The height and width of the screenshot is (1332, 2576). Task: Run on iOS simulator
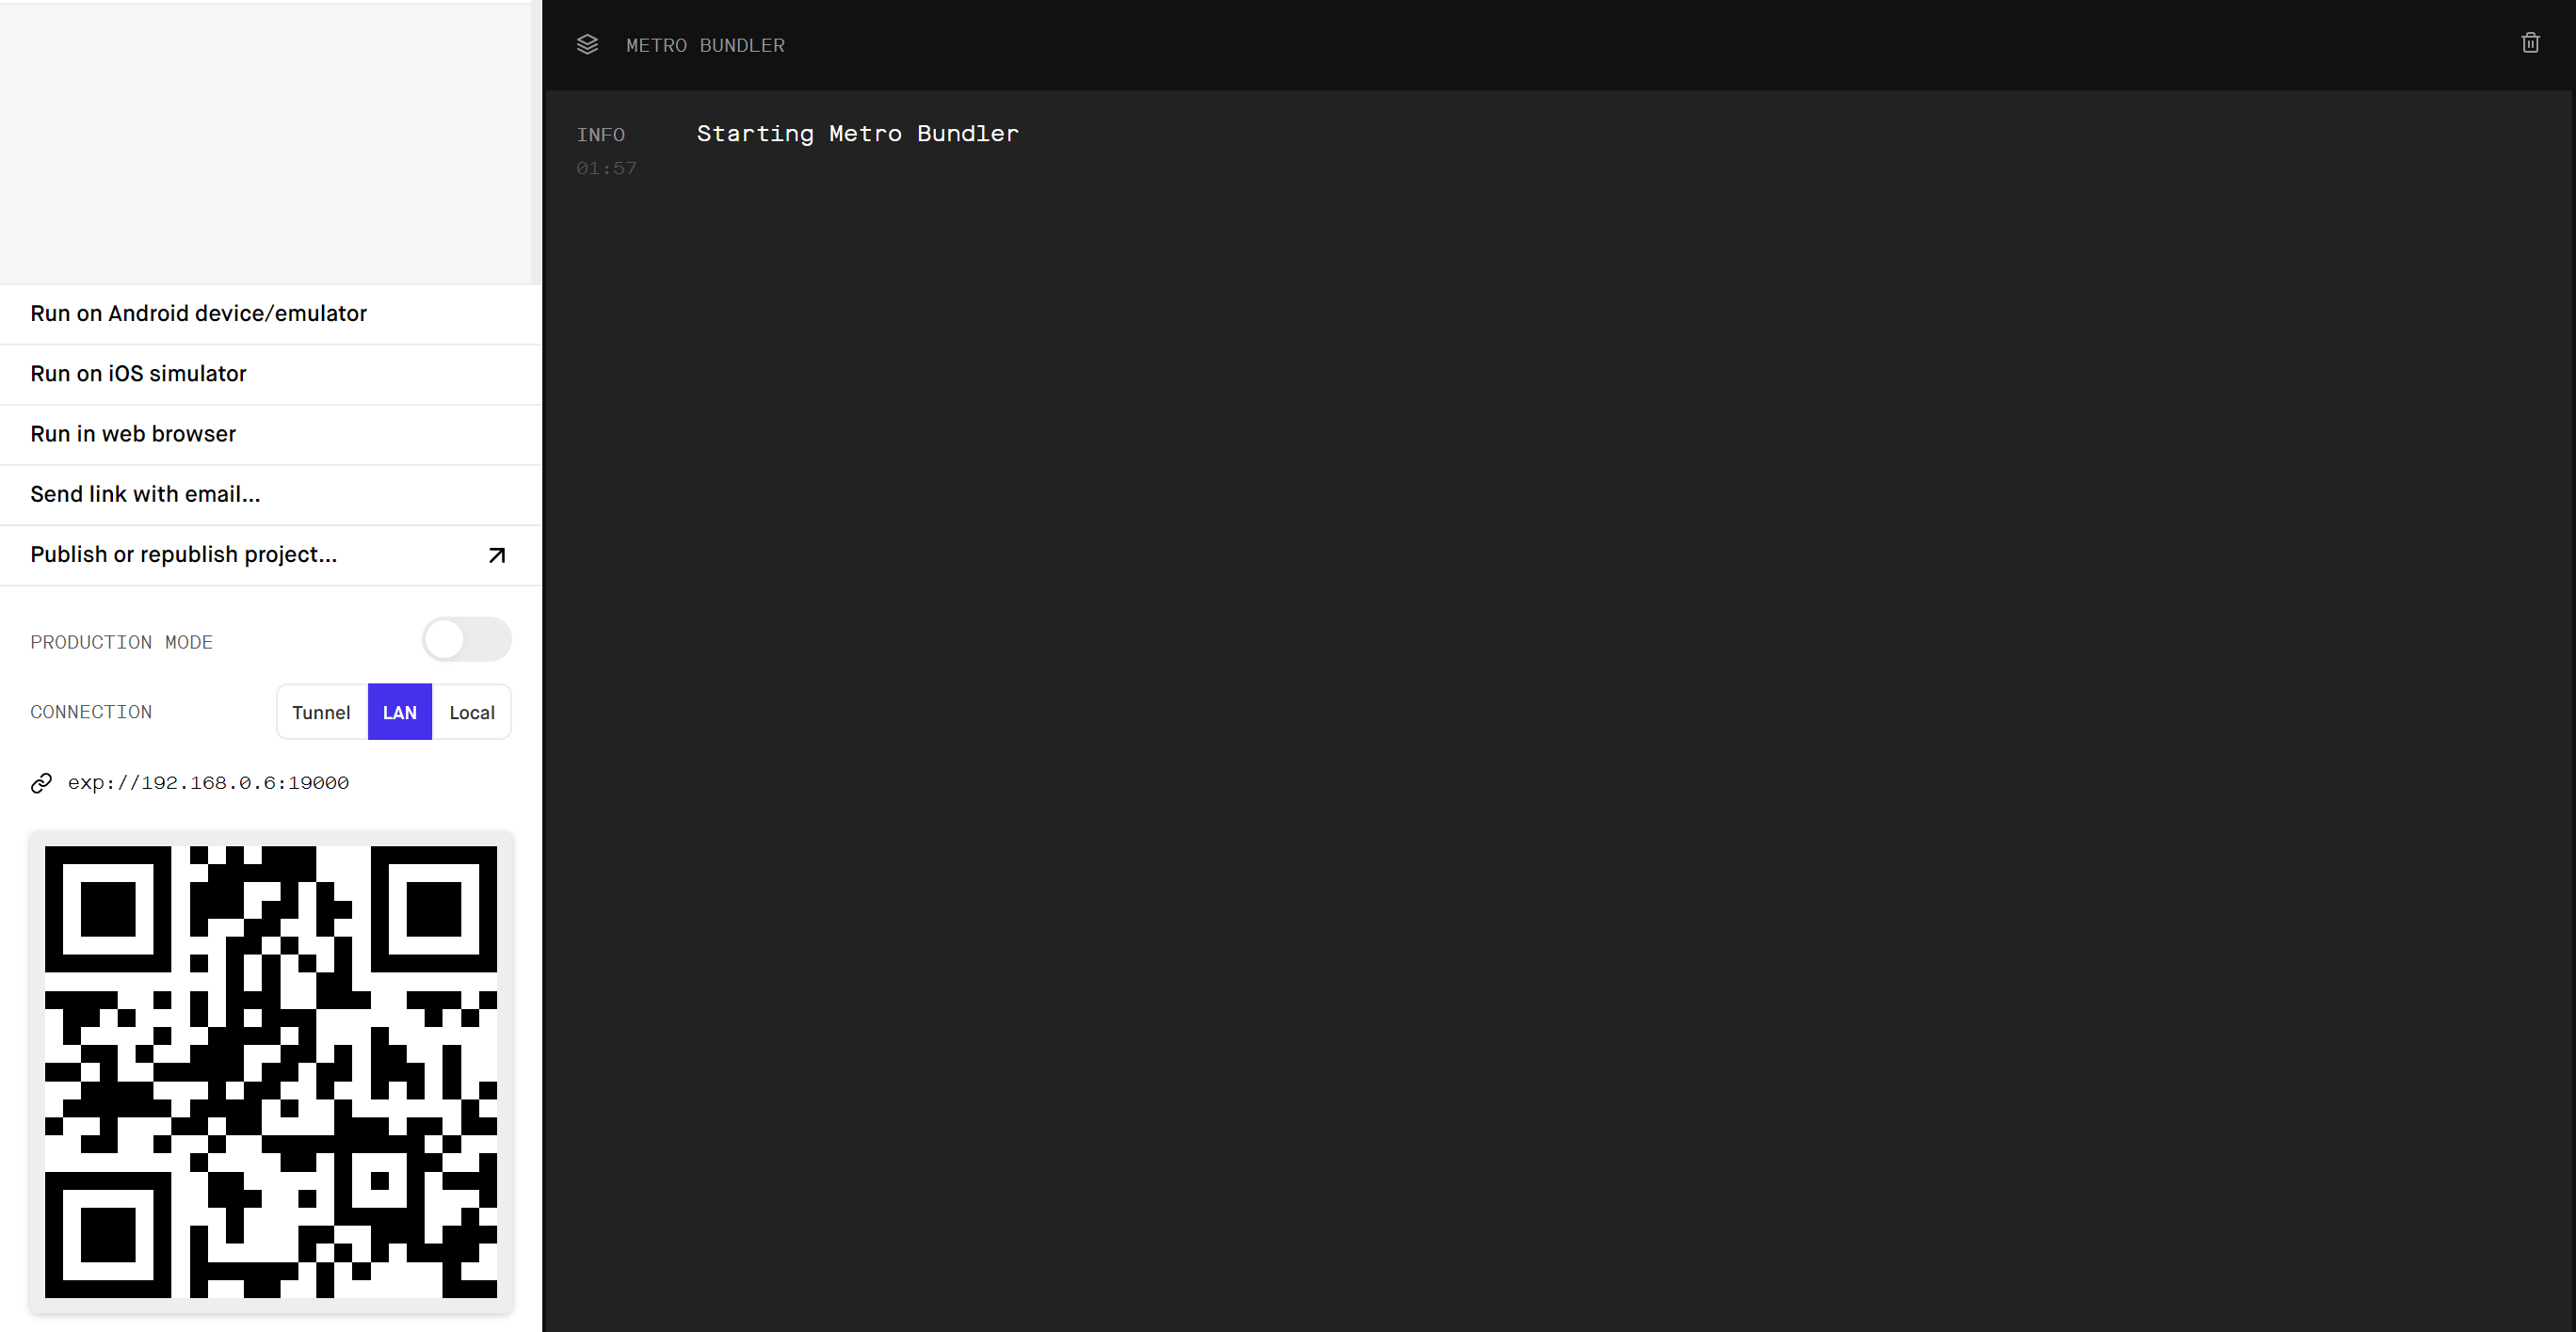coord(138,373)
